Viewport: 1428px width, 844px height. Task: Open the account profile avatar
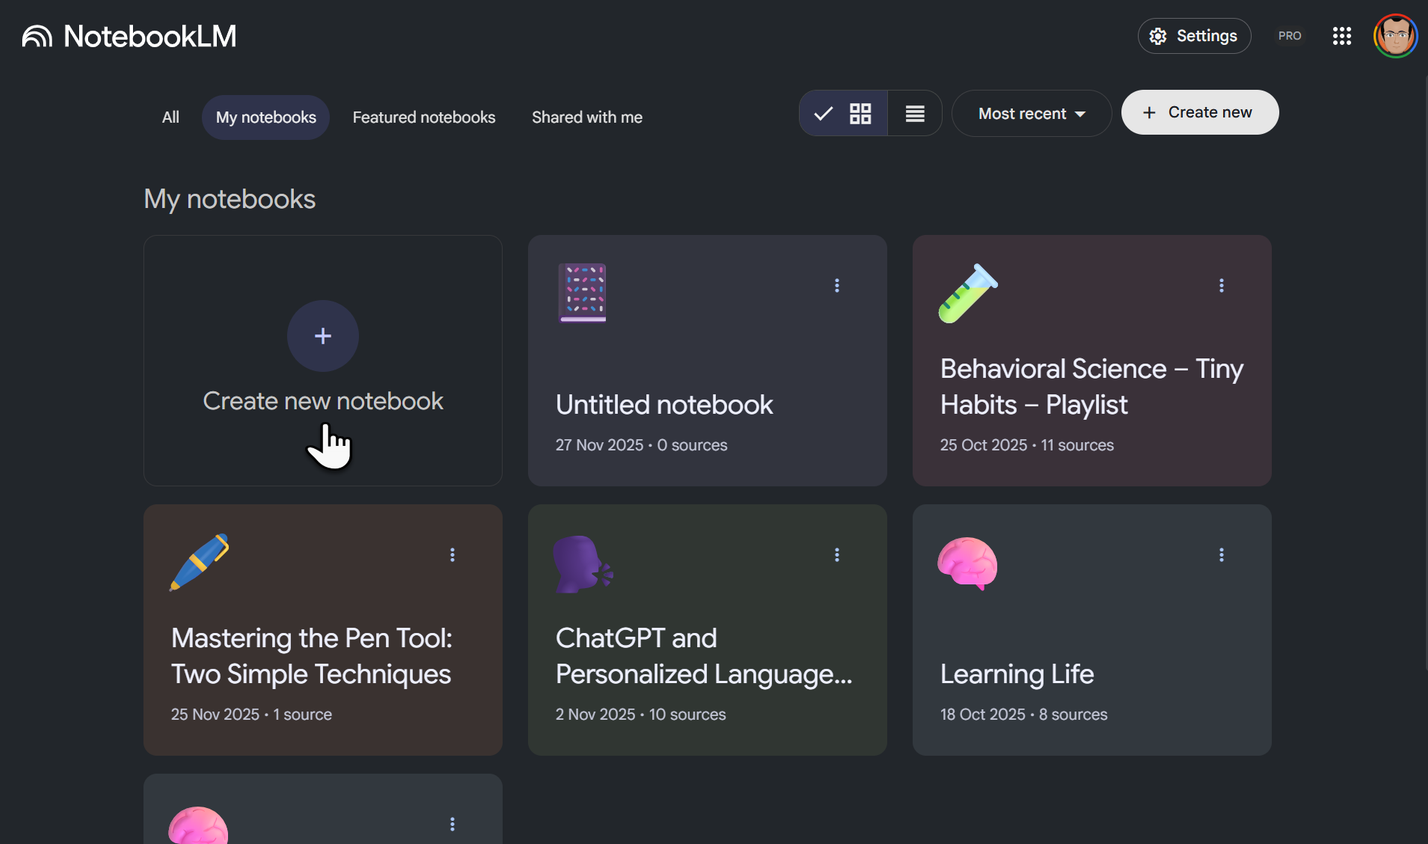tap(1395, 36)
